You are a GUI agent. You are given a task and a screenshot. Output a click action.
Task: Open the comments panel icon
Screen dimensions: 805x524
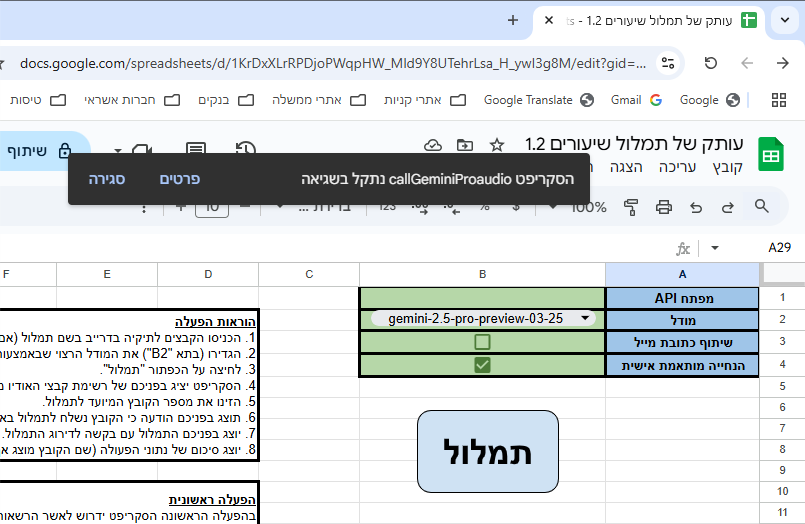[196, 149]
